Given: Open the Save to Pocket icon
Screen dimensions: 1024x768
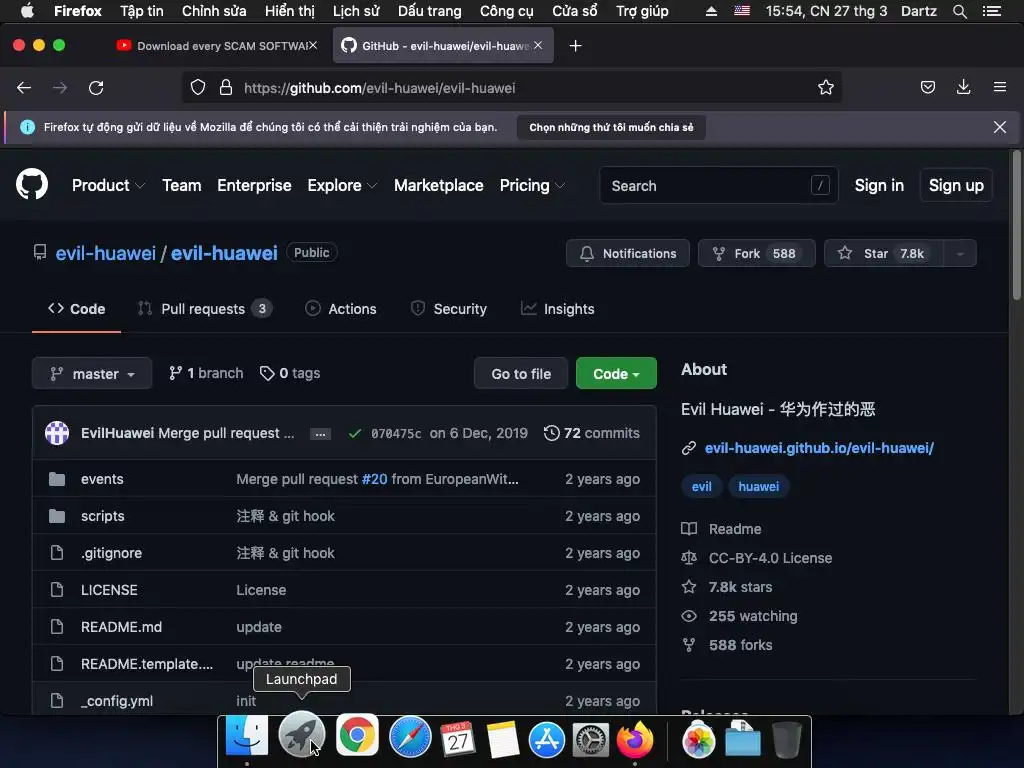Looking at the screenshot, I should coord(927,88).
